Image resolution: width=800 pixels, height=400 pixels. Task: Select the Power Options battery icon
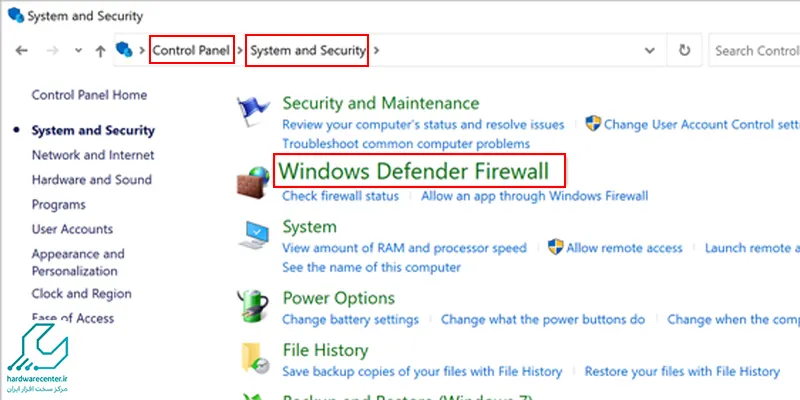point(253,306)
